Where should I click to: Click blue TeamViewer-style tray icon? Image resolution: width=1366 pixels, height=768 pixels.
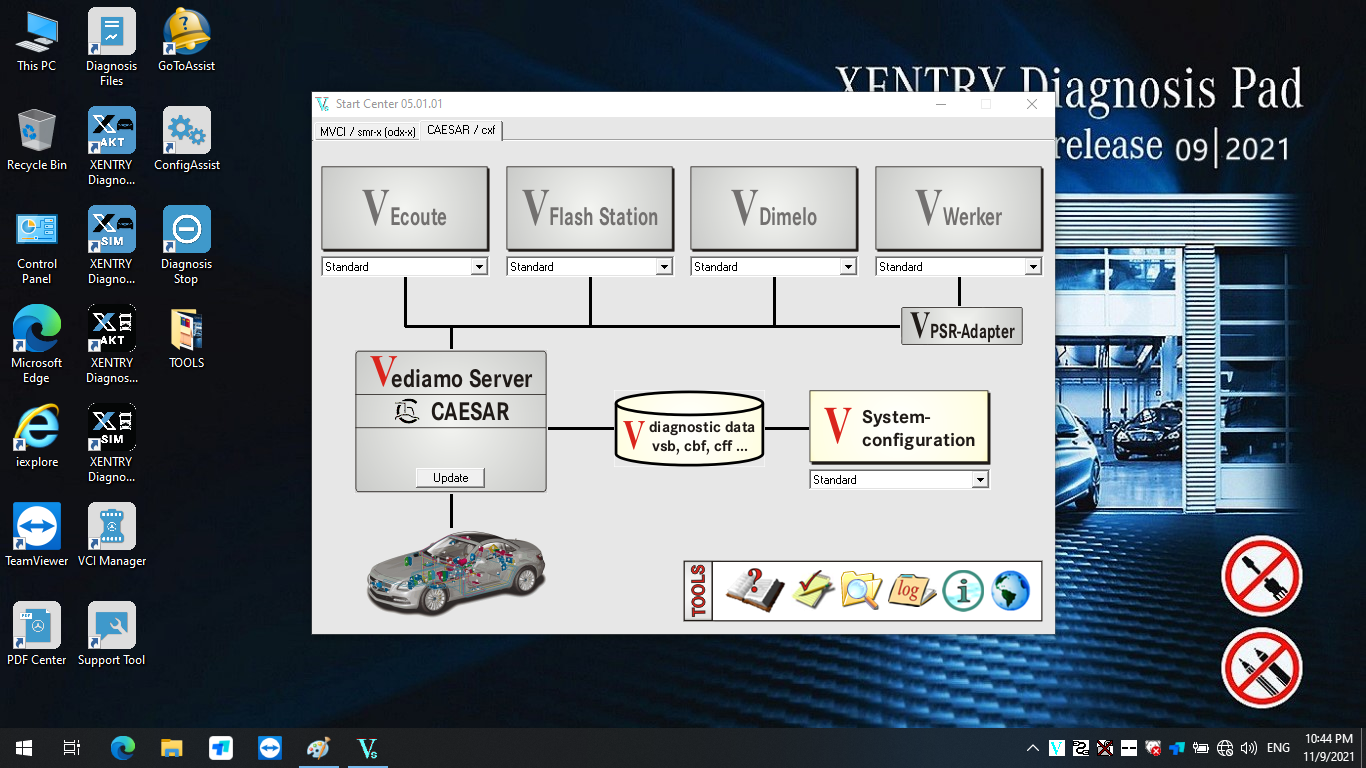click(1177, 748)
